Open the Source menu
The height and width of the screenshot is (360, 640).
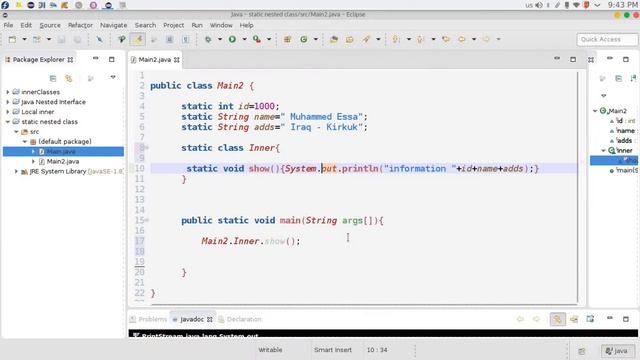50,25
